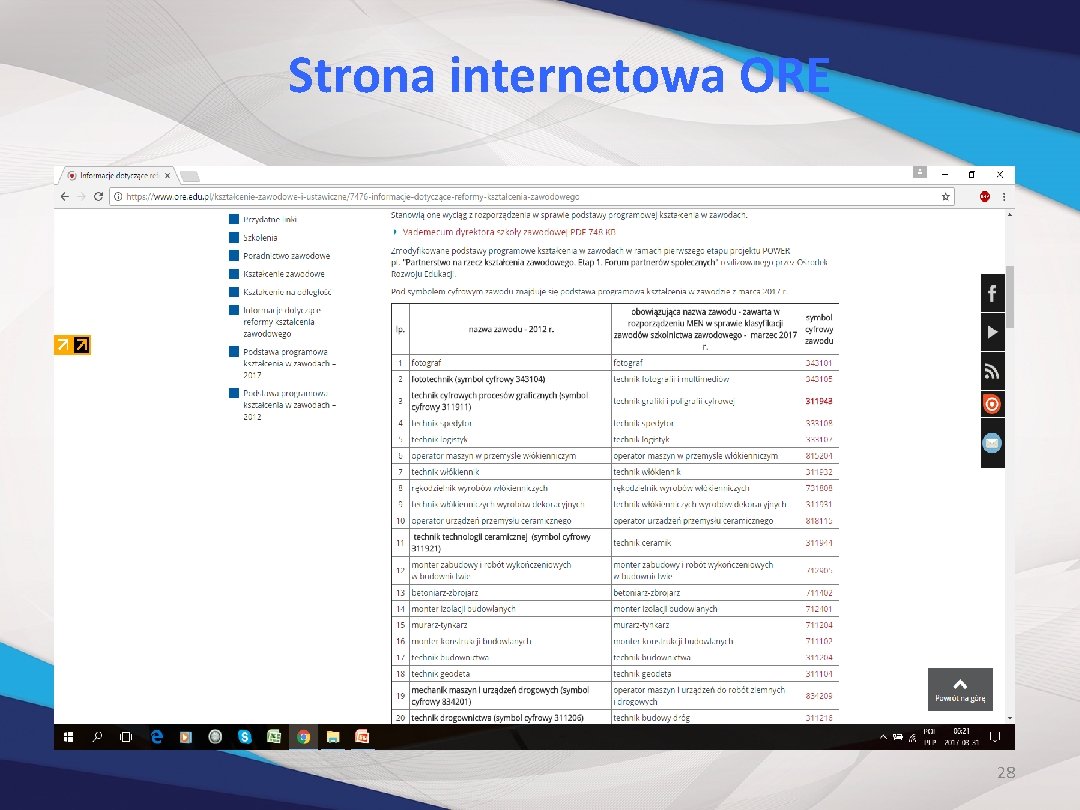This screenshot has height=810, width=1080.
Task: Click symbol code for technik spedytor
Action: pos(818,423)
